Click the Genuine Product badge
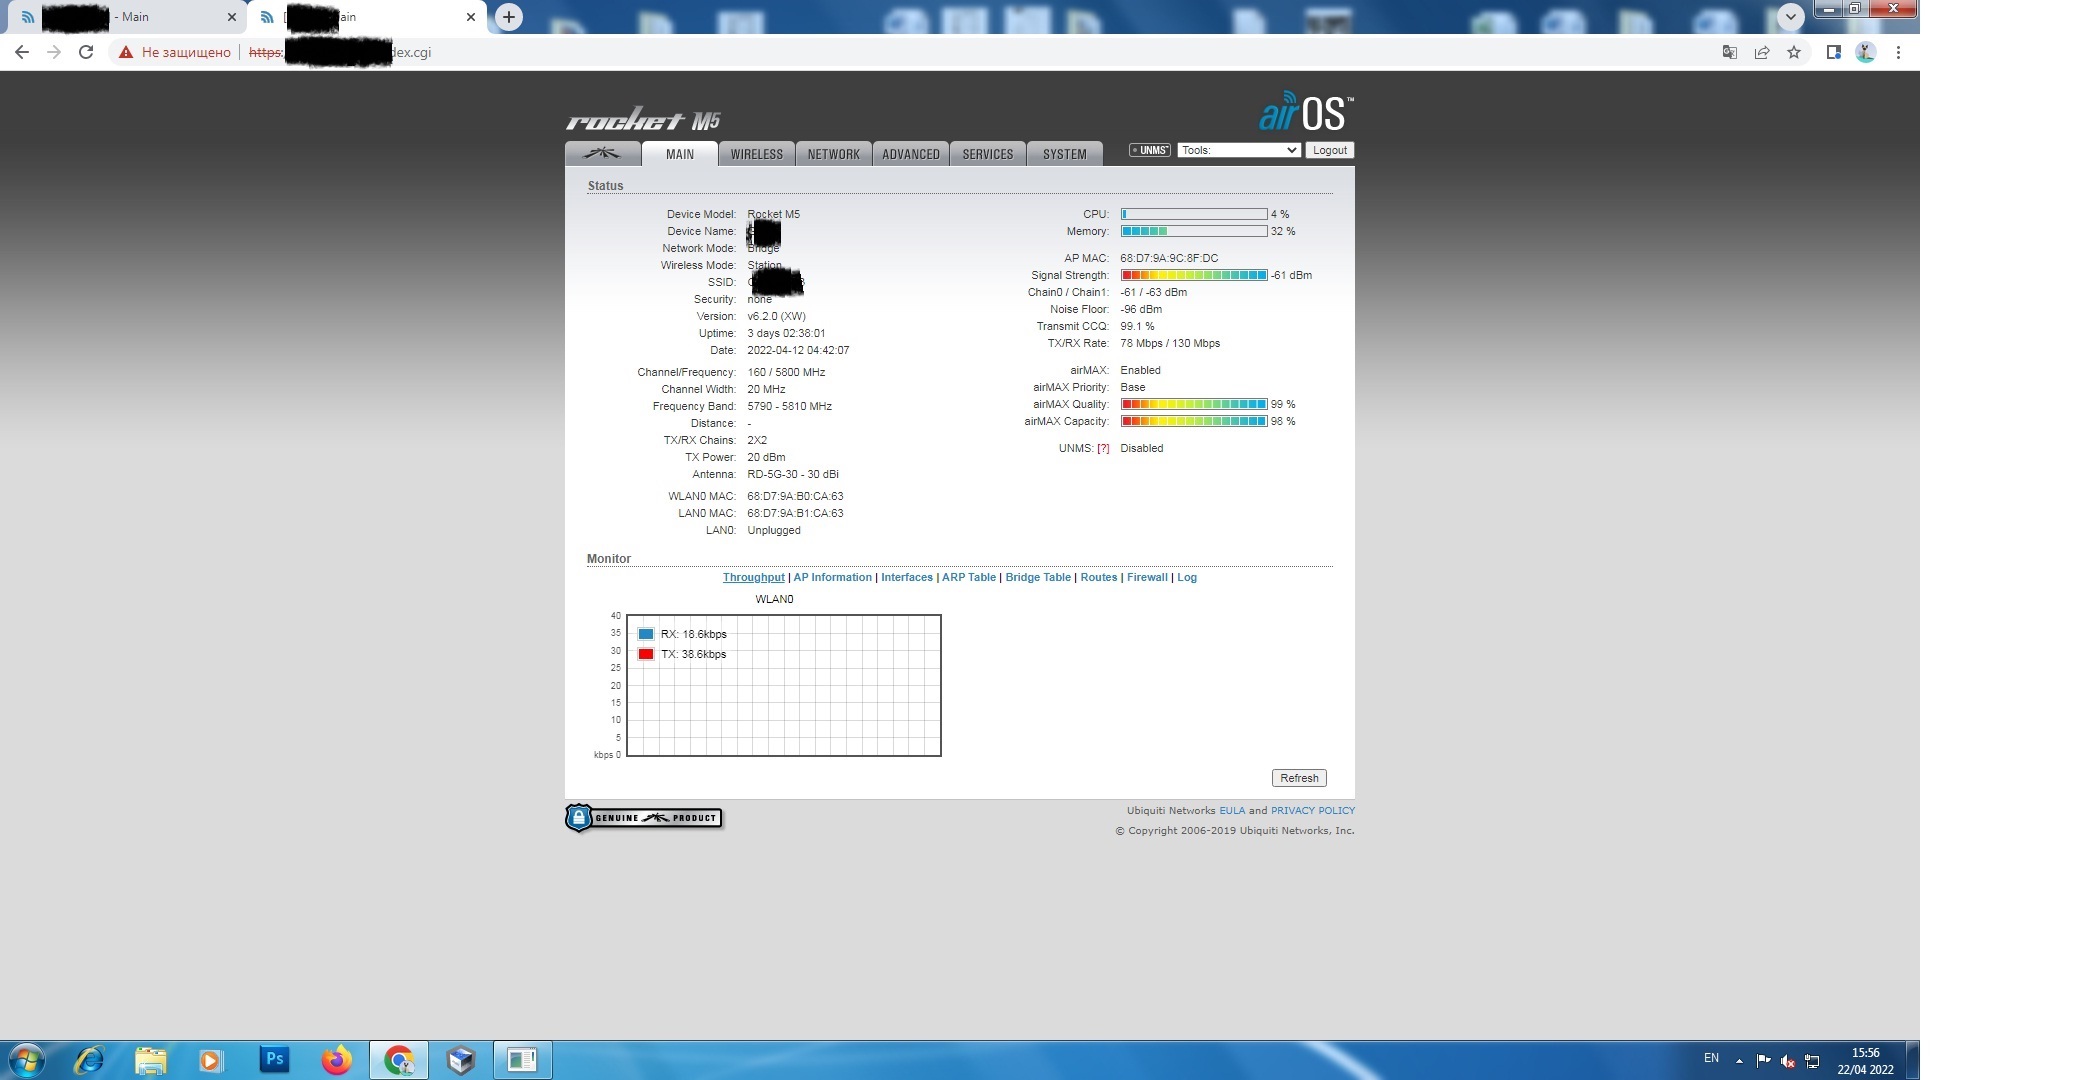 pyautogui.click(x=643, y=818)
